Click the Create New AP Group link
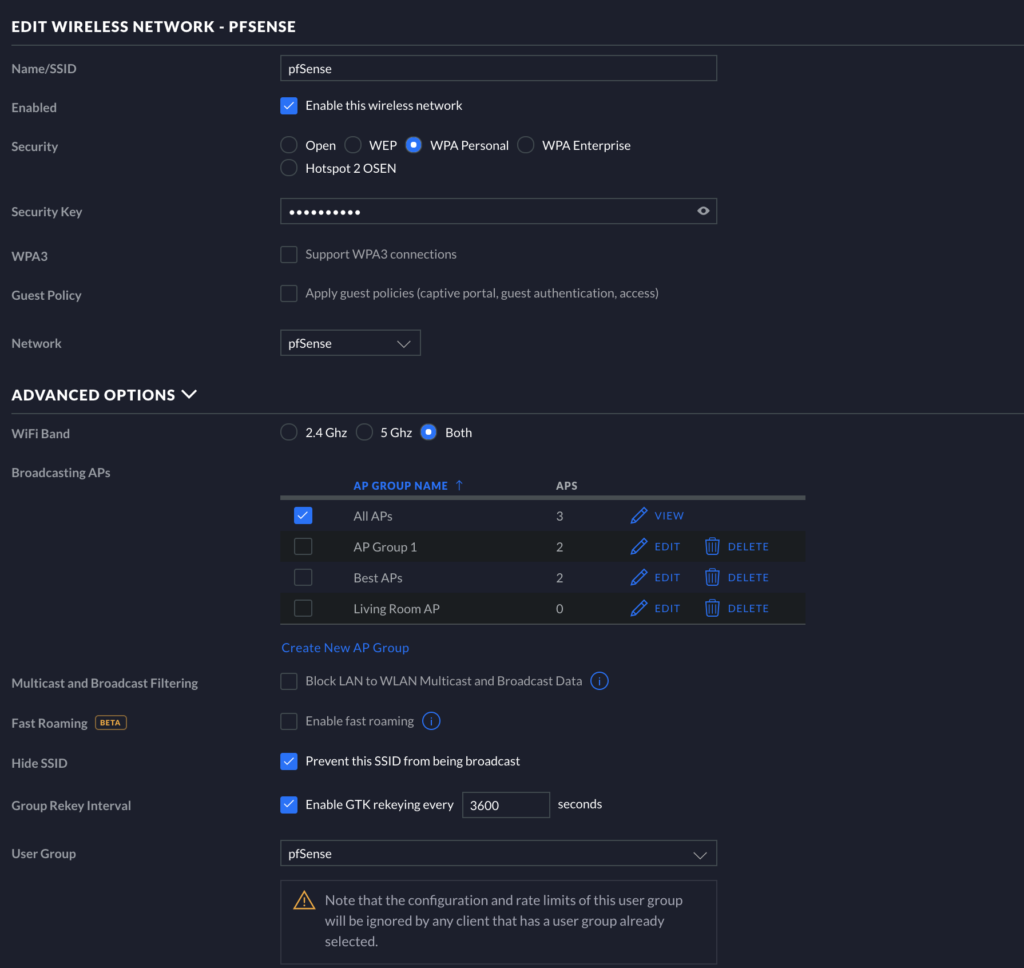 [345, 648]
